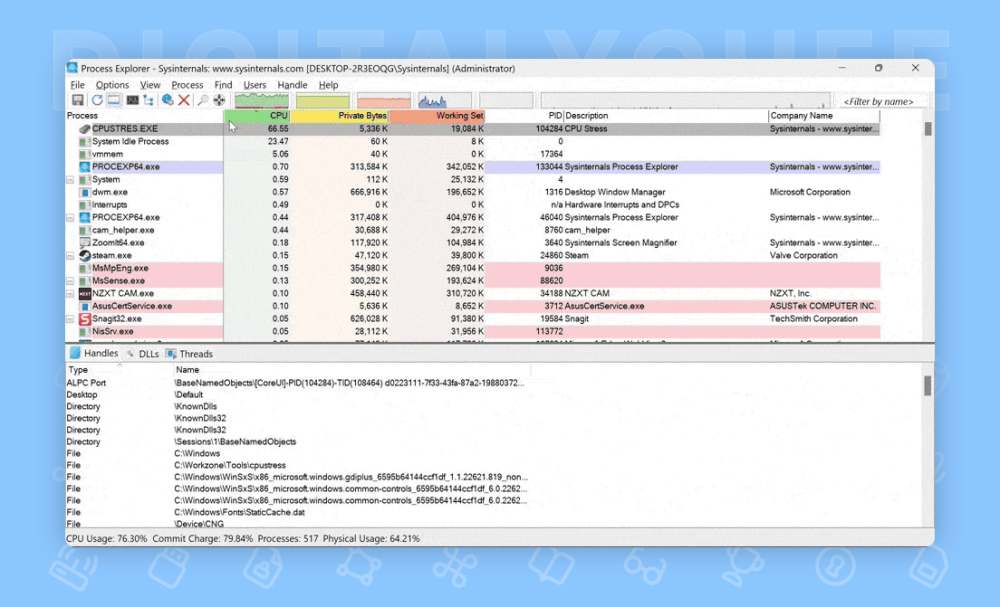Click the MsMpEng.exe process icon
Image resolution: width=1000 pixels, height=607 pixels.
tap(85, 268)
